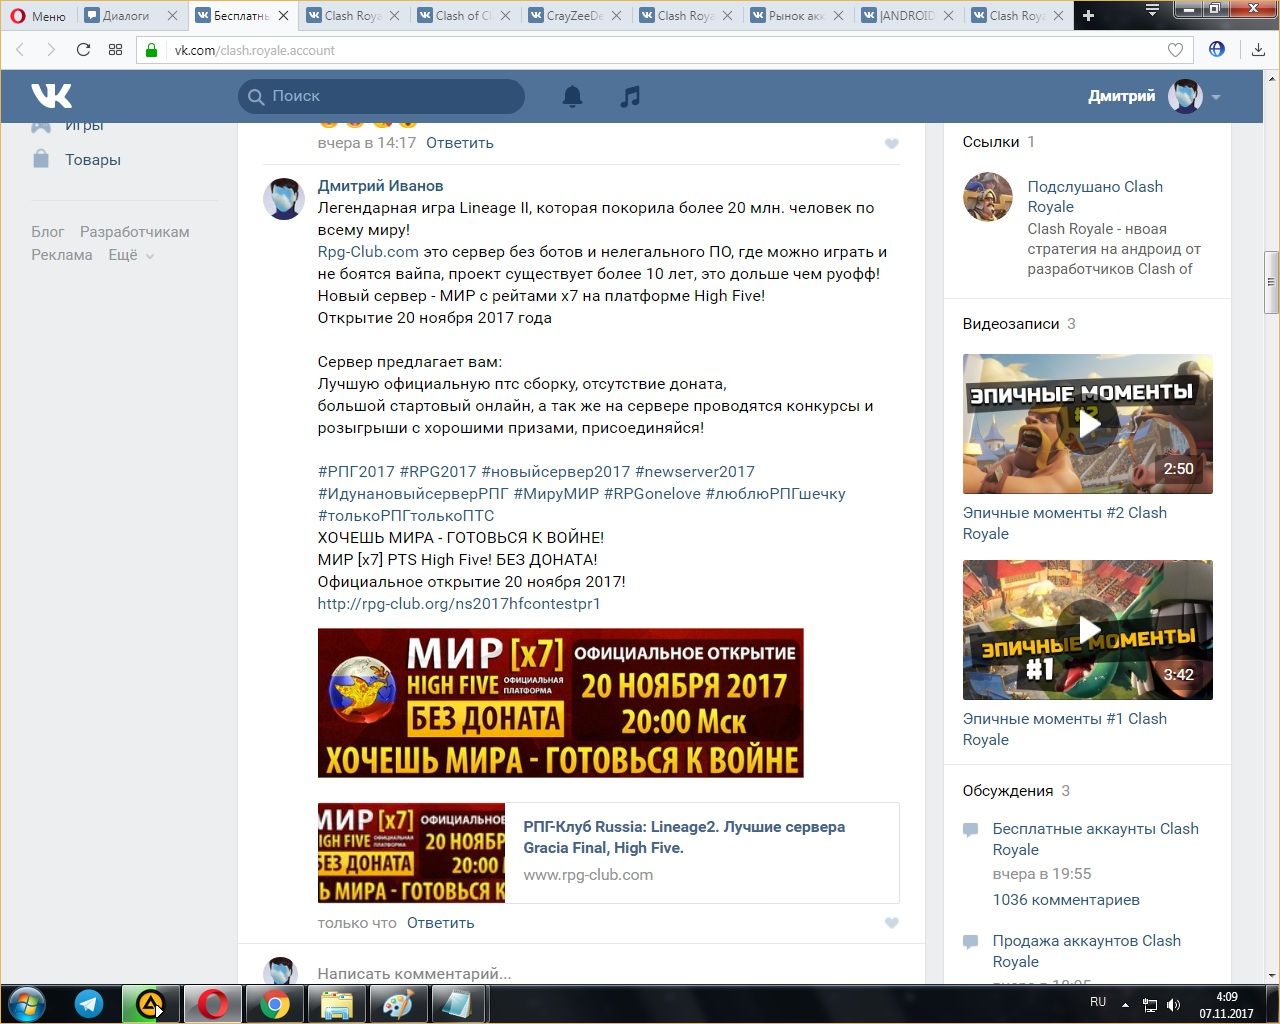Viewport: 1280px width, 1024px height.
Task: Open Telegram from taskbar
Action: pyautogui.click(x=89, y=1004)
